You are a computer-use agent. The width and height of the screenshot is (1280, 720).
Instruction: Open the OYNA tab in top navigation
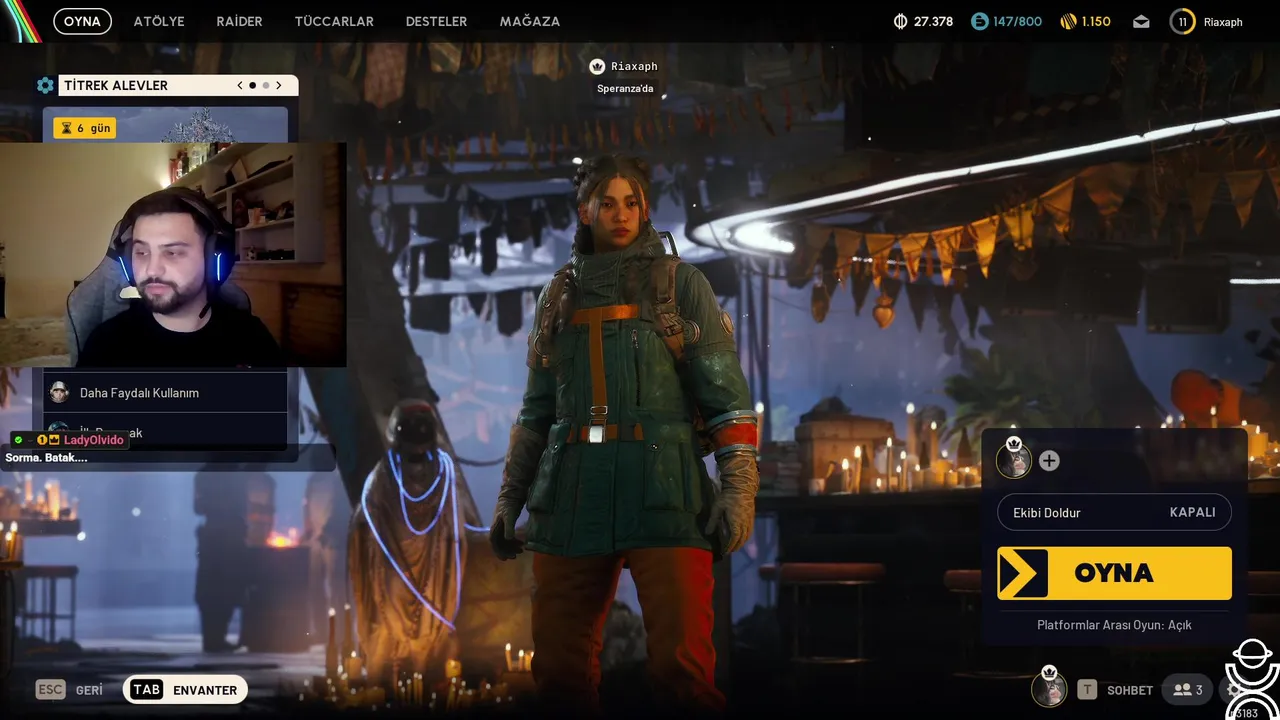click(x=82, y=21)
